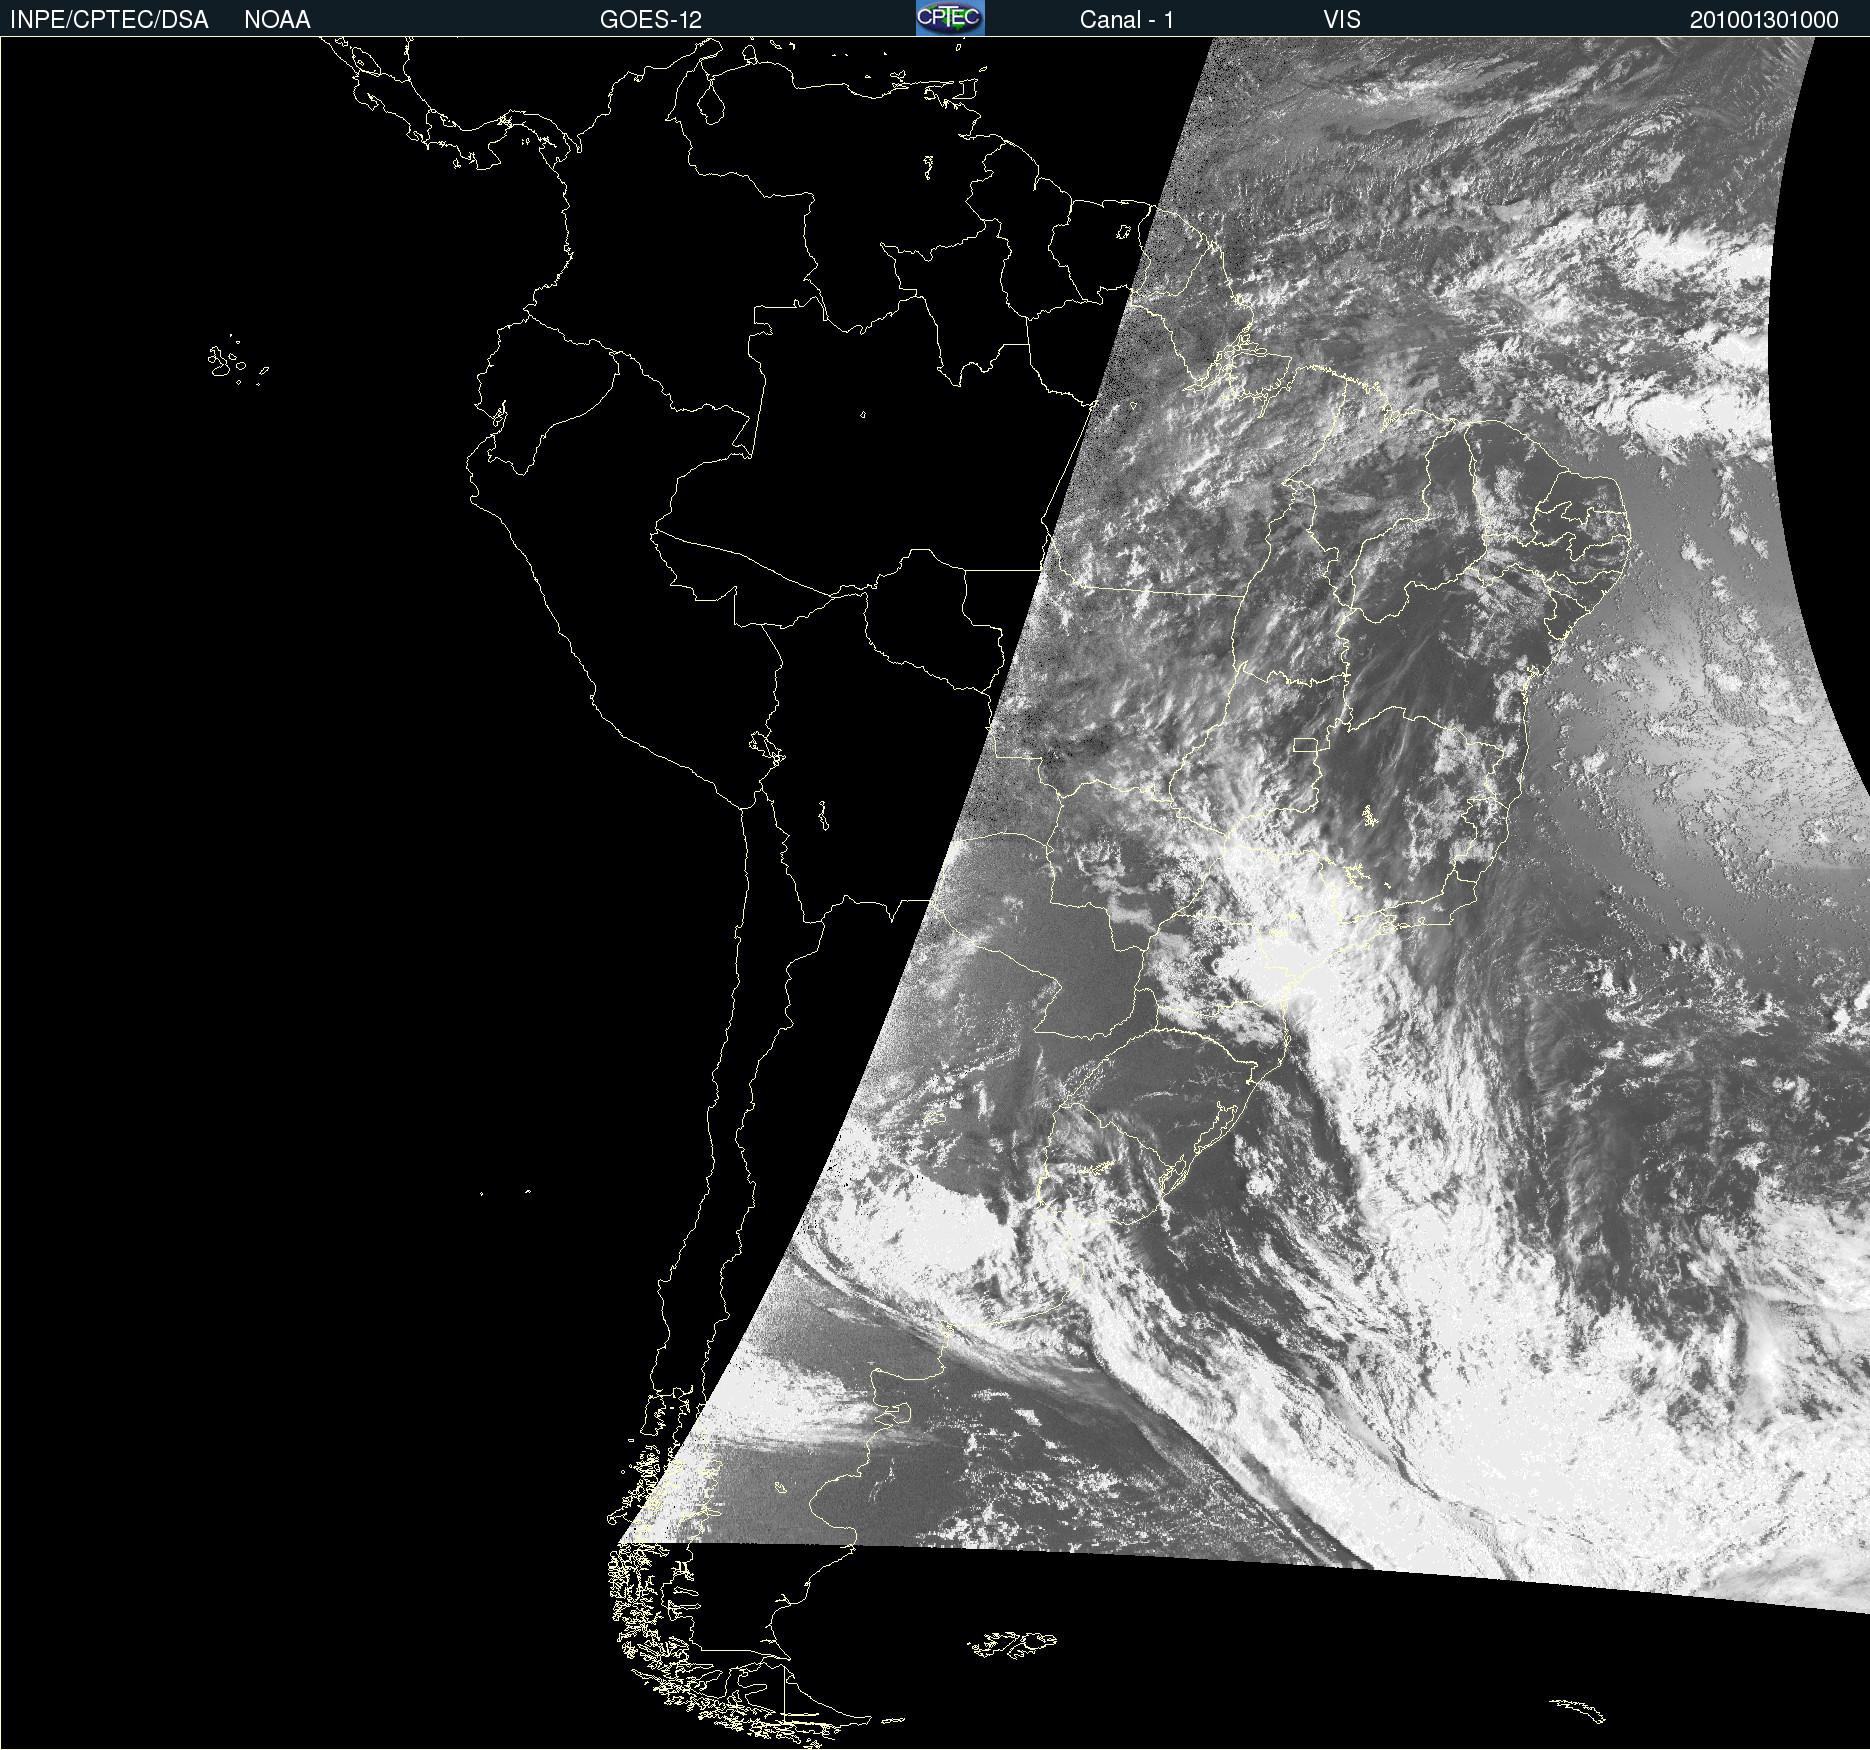Click the INPE/CPTEC/DSA header text

point(109,20)
